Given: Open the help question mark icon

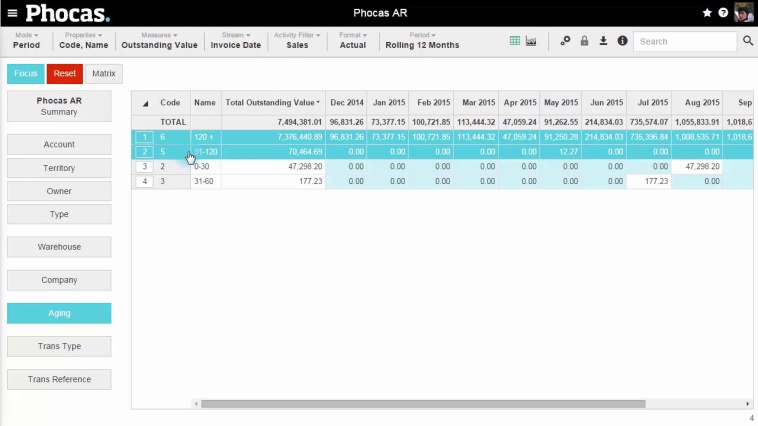Looking at the screenshot, I should (x=723, y=13).
